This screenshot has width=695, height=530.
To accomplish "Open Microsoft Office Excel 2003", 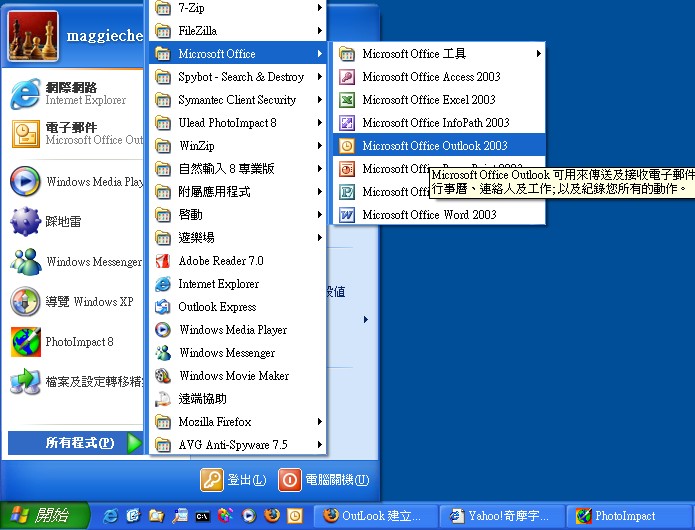I will pyautogui.click(x=439, y=100).
